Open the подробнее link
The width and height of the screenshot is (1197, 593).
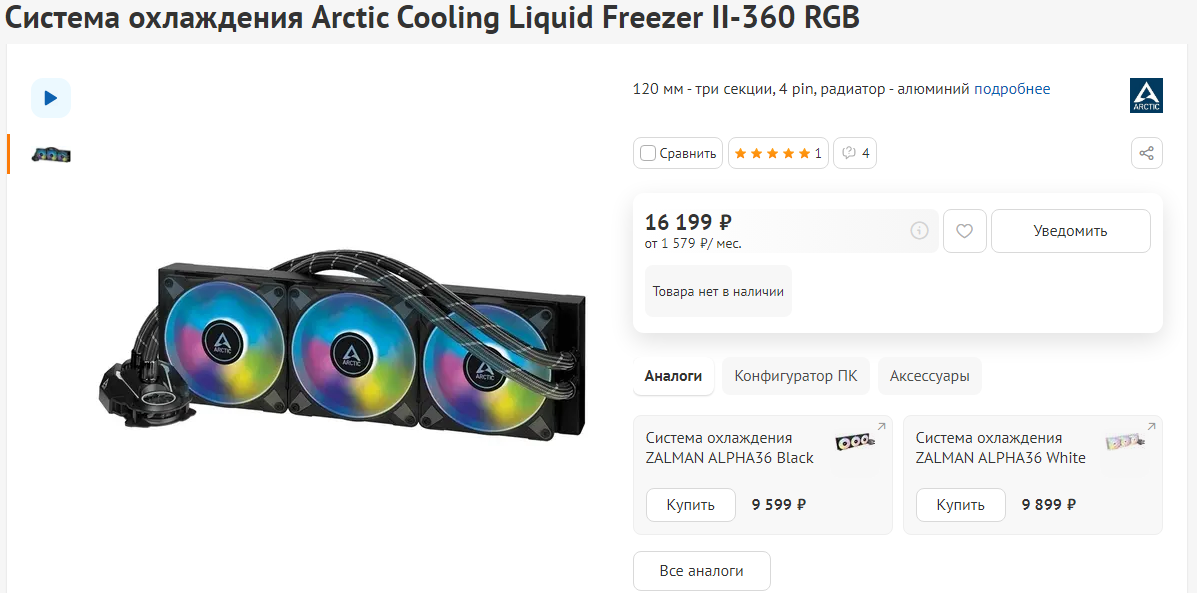click(x=1012, y=89)
